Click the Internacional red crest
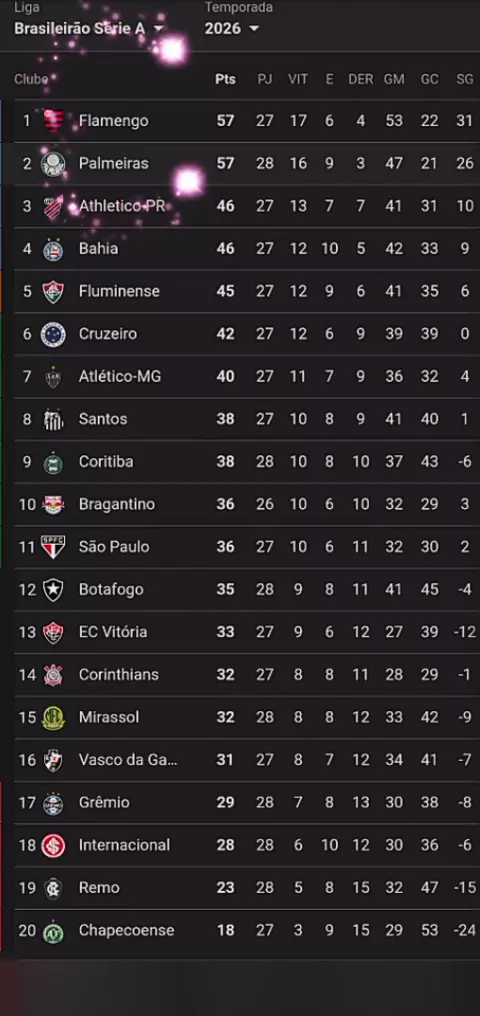480x1016 pixels. click(x=53, y=845)
